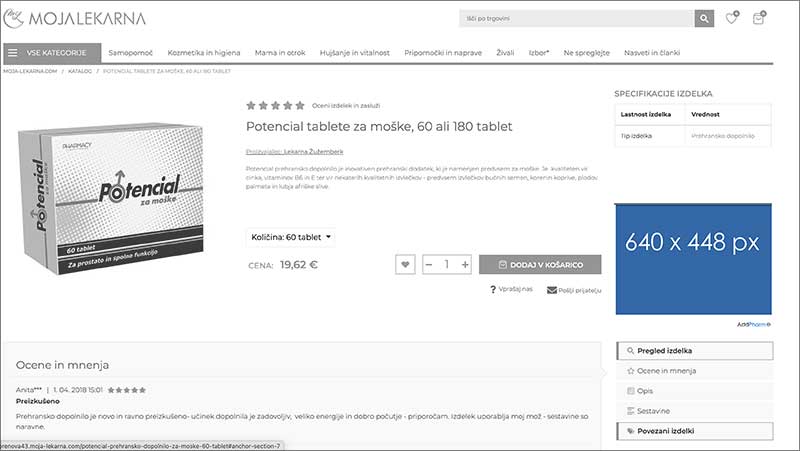Expand the Količina: 60 tablet dropdown

point(291,237)
